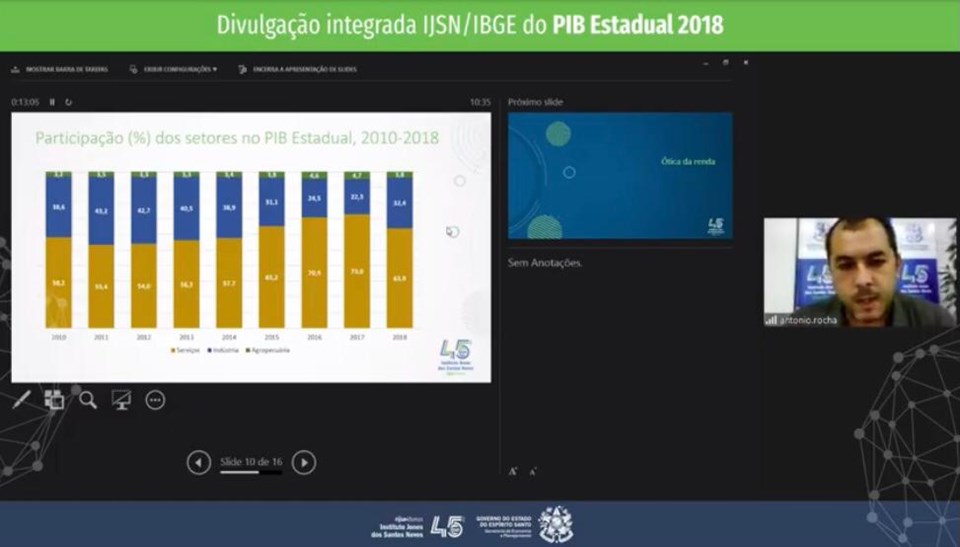960x547 pixels.
Task: Go to the previous slide
Action: point(199,462)
